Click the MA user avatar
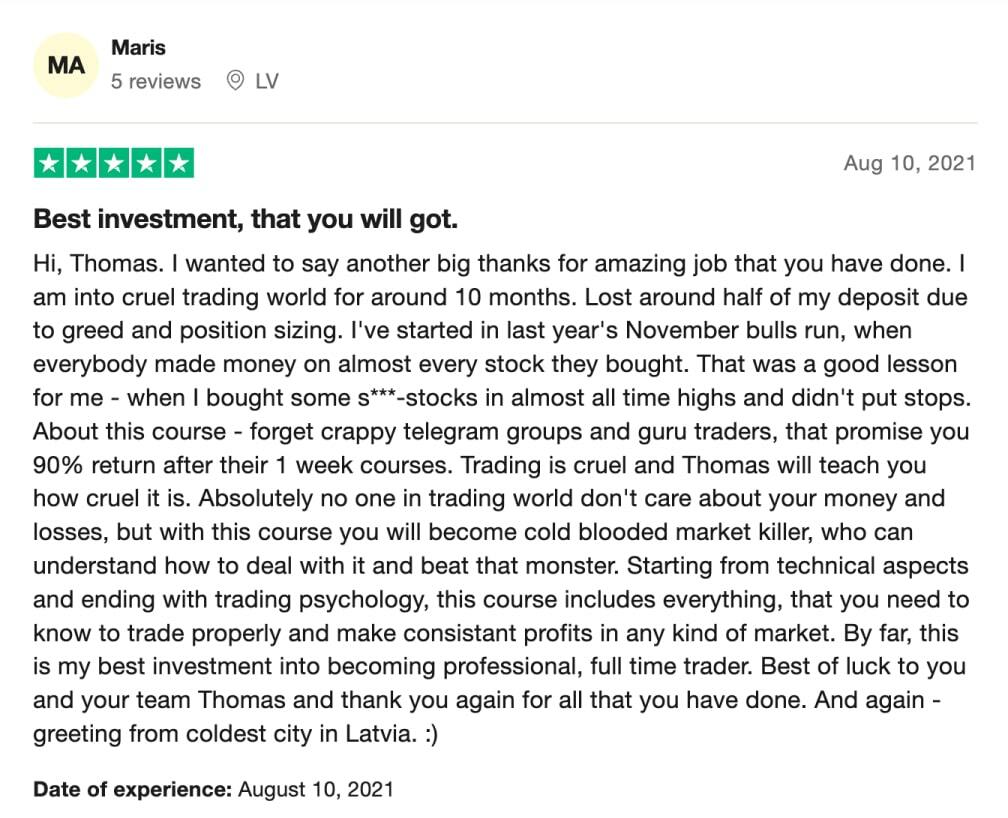The width and height of the screenshot is (1008, 818). click(x=66, y=66)
